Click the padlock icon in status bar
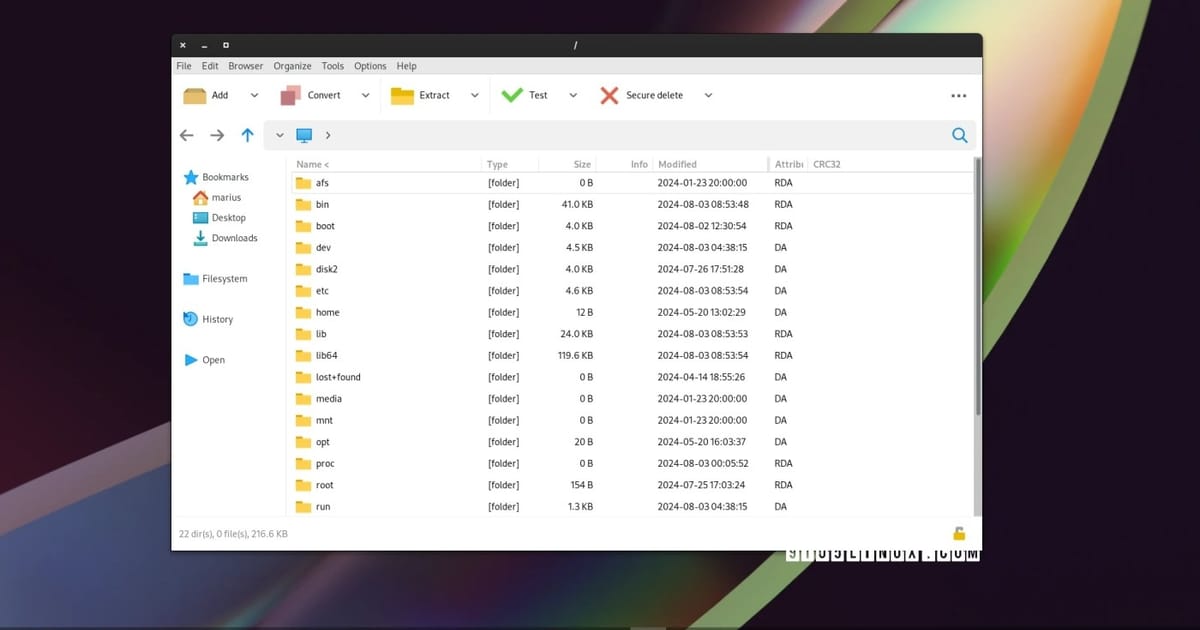Viewport: 1200px width, 630px height. (959, 534)
